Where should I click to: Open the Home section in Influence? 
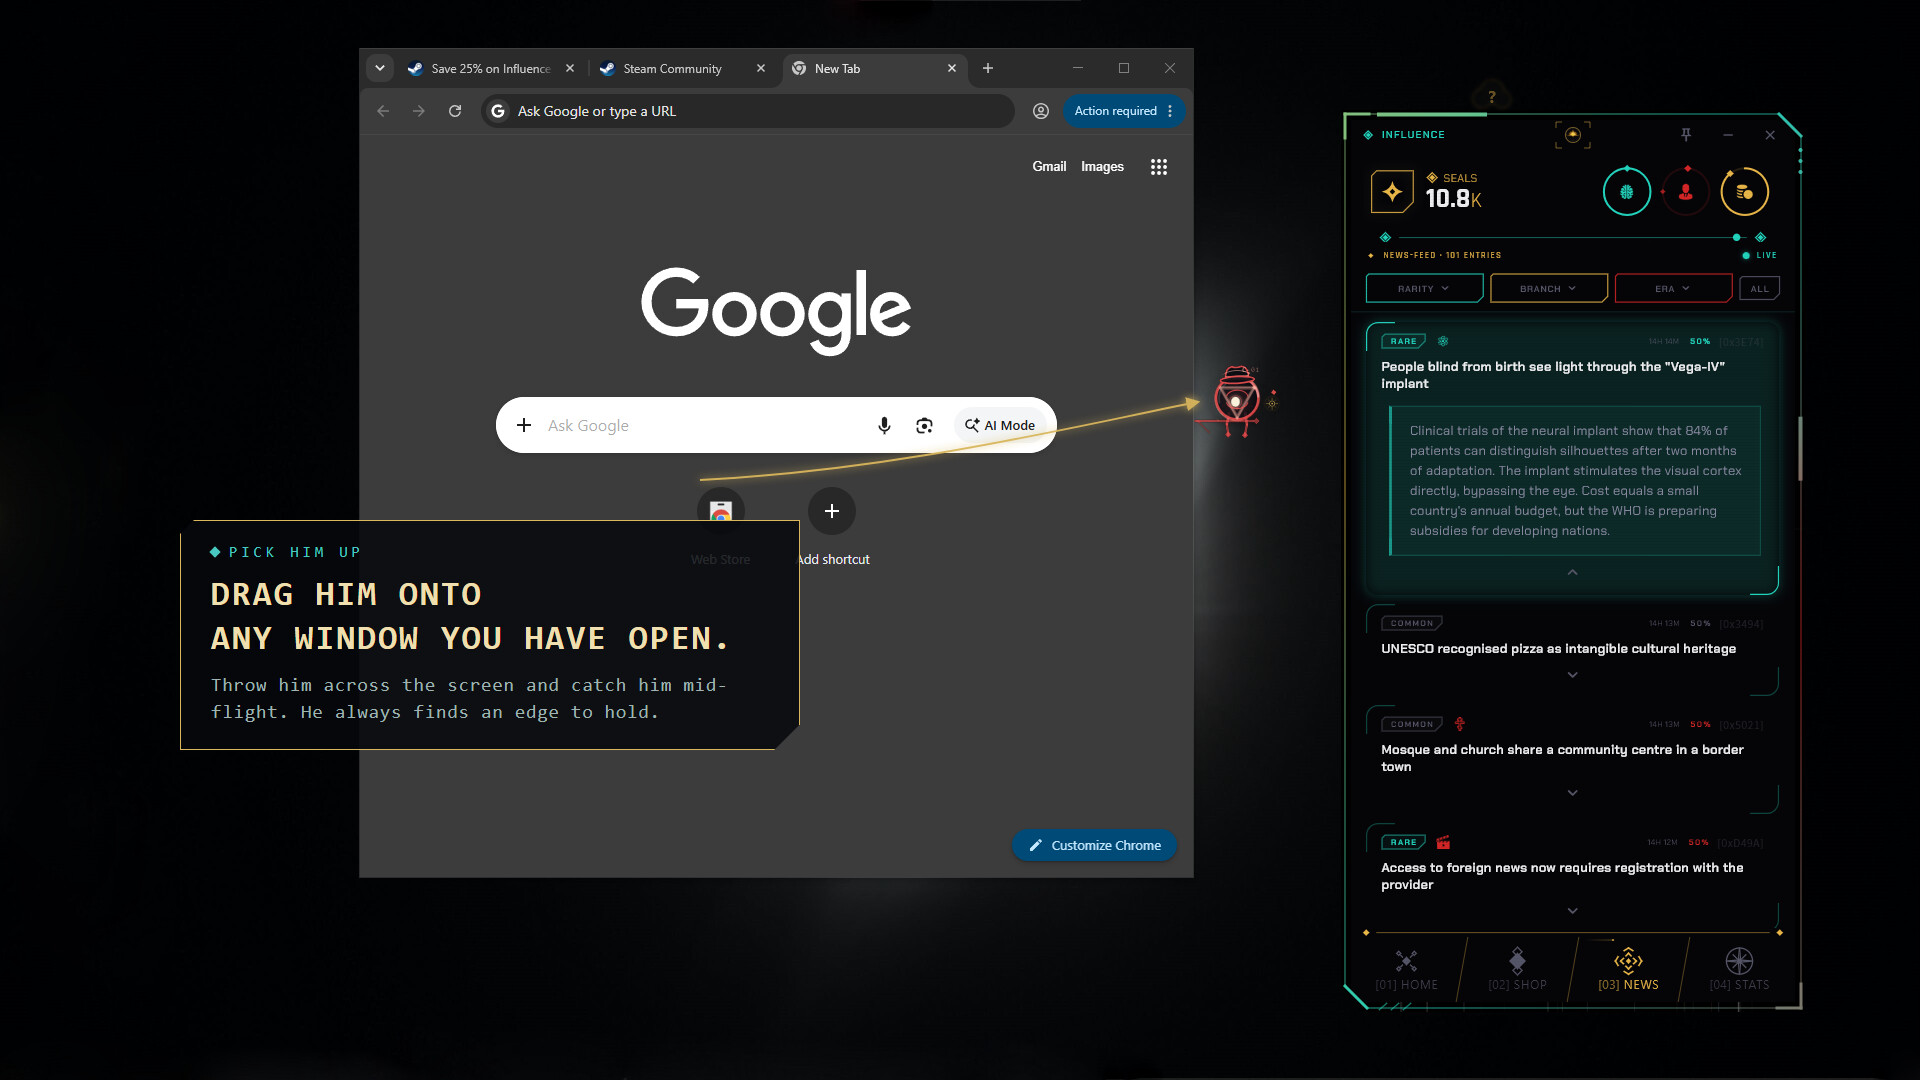1406,970
